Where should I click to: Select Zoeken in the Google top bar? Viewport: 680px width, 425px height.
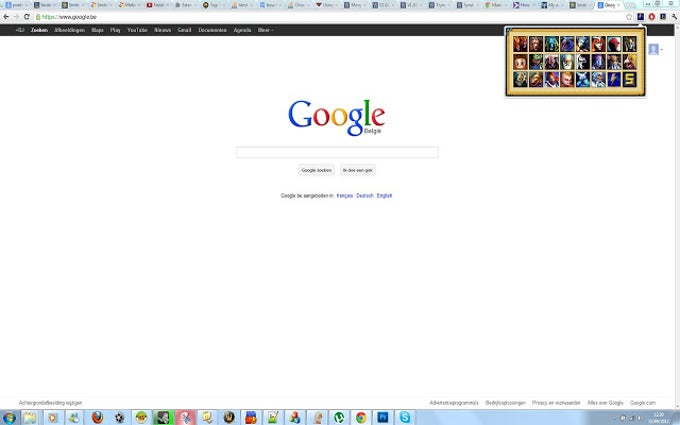point(39,30)
